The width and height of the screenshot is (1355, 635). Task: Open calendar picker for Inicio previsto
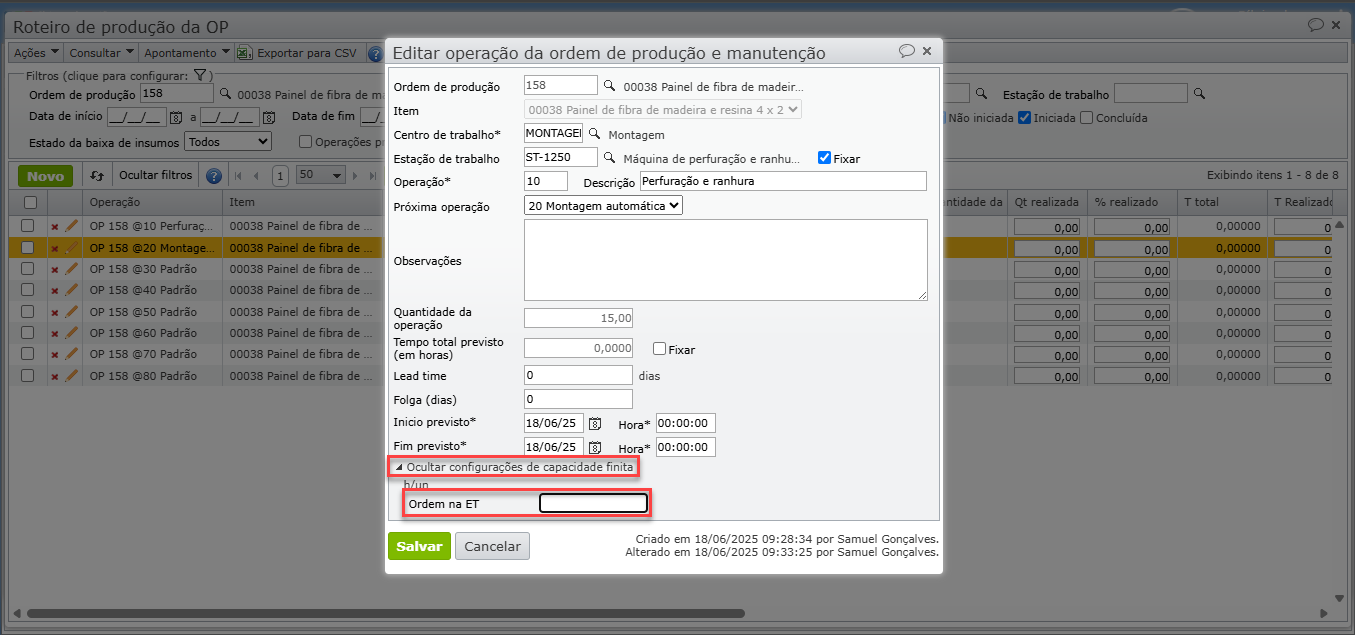click(595, 423)
